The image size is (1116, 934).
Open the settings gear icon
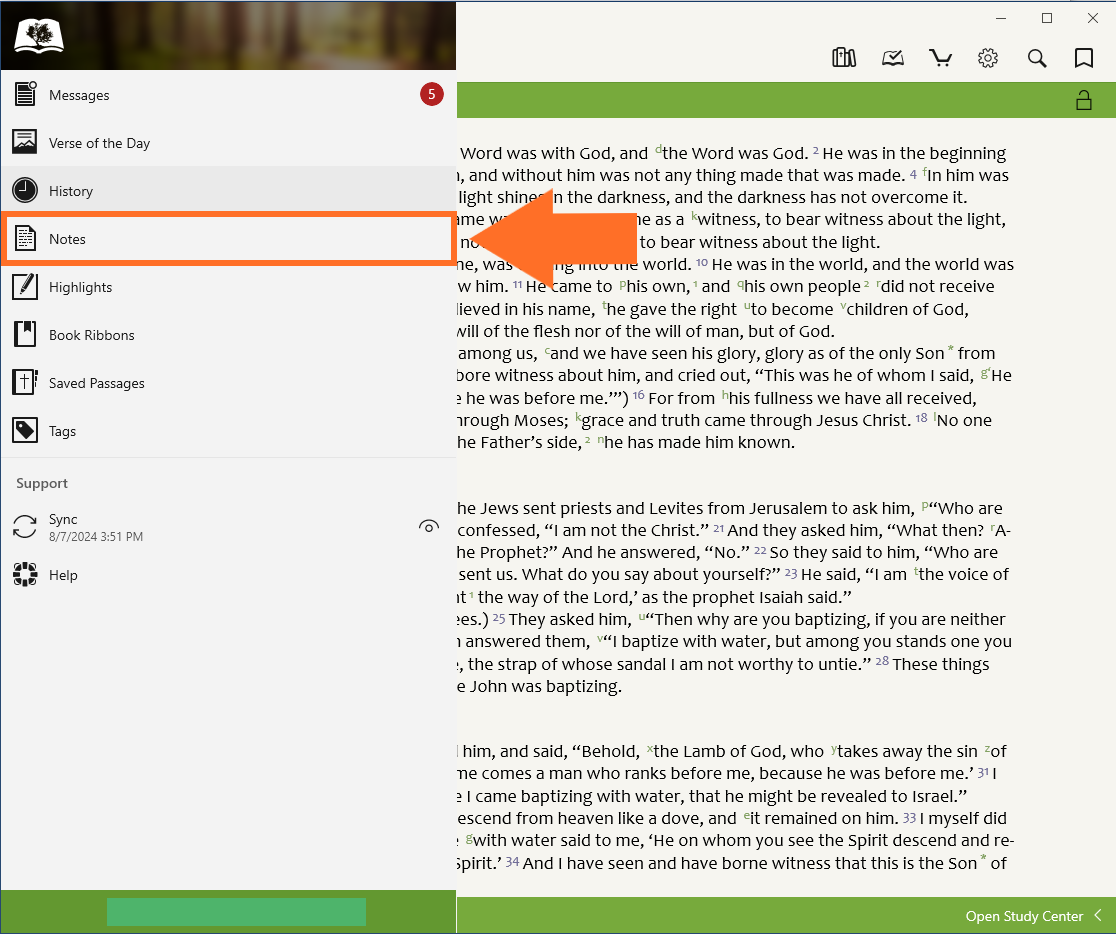click(x=988, y=58)
